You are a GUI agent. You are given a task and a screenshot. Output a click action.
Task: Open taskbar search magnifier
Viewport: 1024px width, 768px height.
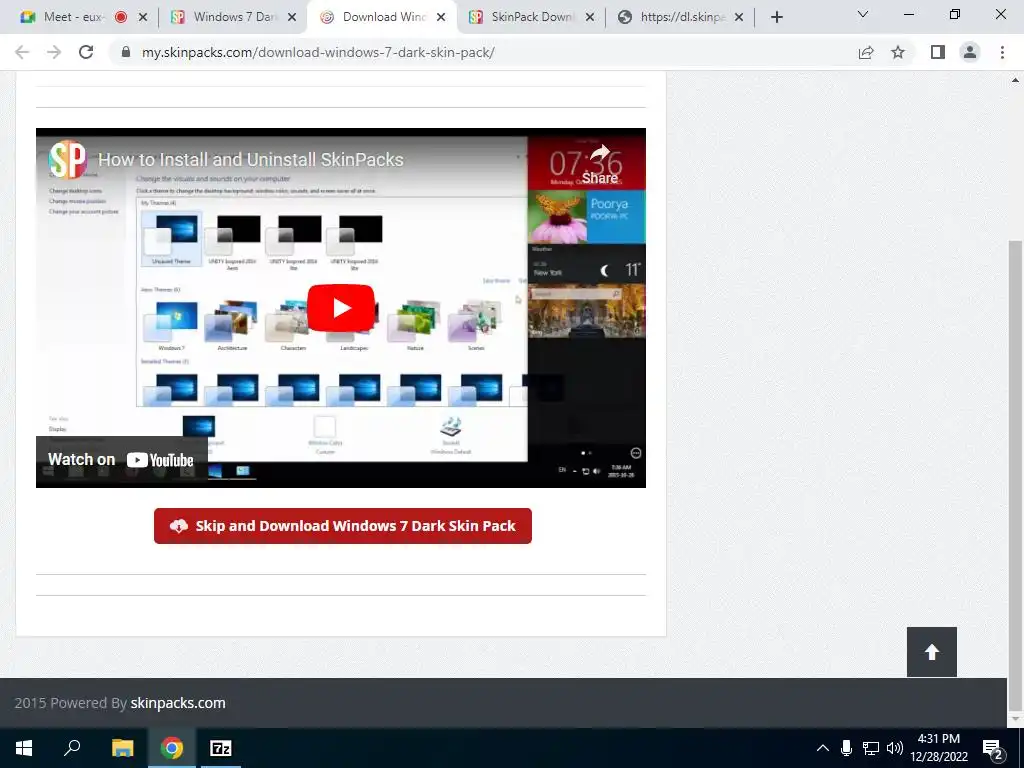[72, 748]
